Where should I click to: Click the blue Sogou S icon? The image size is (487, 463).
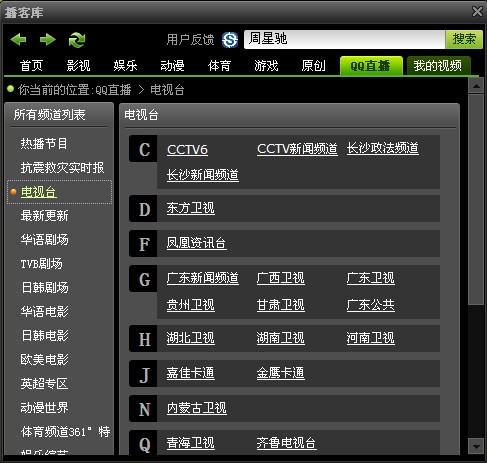pos(230,40)
